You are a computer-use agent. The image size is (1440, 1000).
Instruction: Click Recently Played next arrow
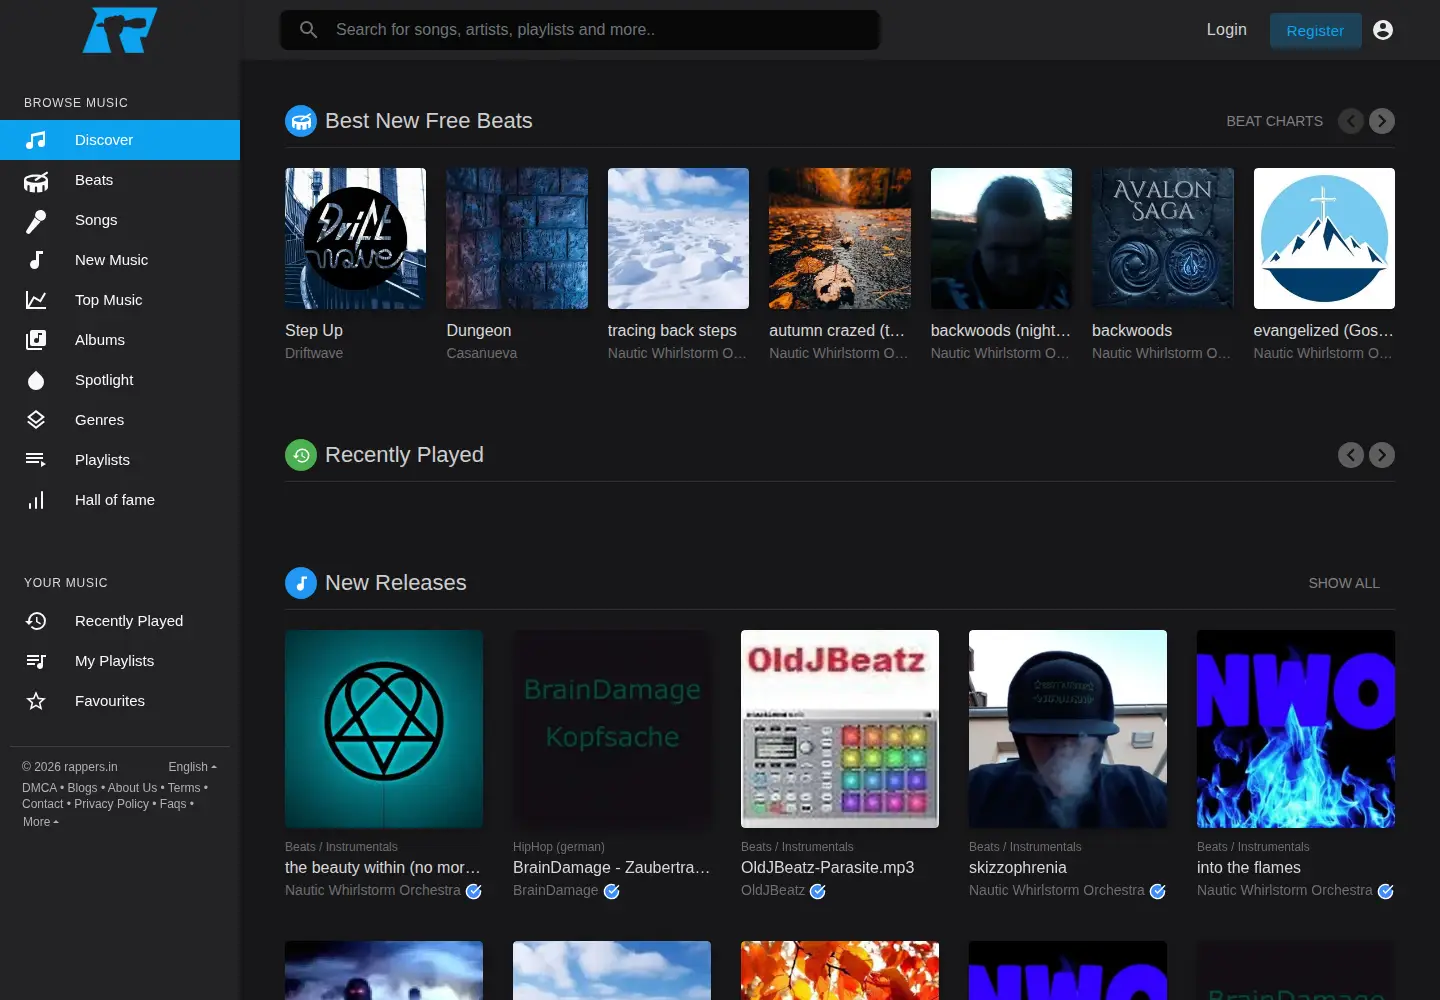click(1382, 455)
